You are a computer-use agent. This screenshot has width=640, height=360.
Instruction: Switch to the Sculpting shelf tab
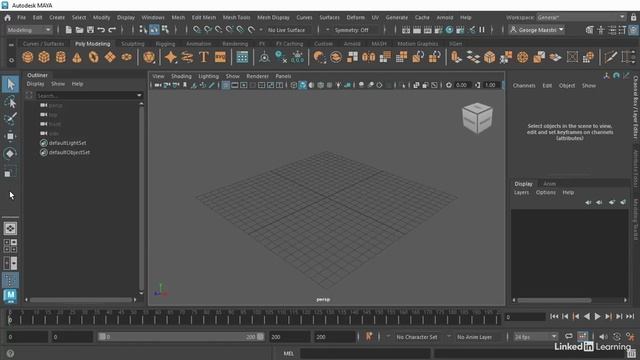(x=133, y=44)
